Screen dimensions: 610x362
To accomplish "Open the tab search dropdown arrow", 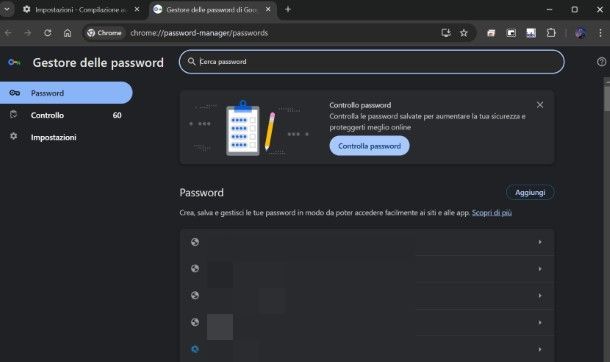I will tap(7, 9).
